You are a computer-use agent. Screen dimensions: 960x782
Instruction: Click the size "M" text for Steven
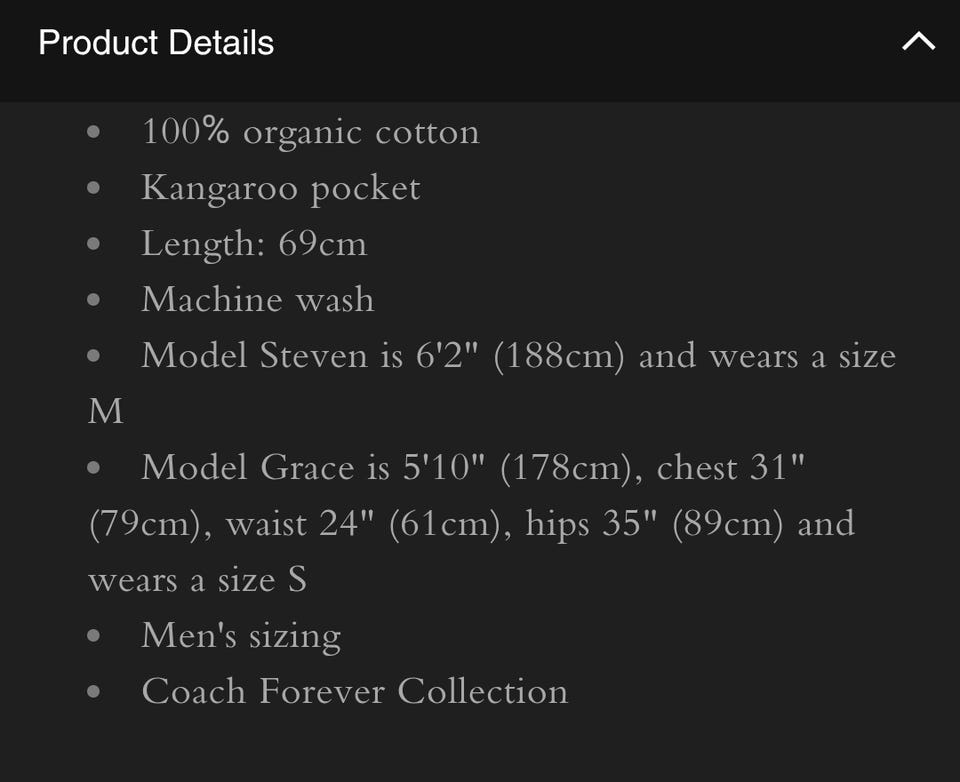pos(106,412)
